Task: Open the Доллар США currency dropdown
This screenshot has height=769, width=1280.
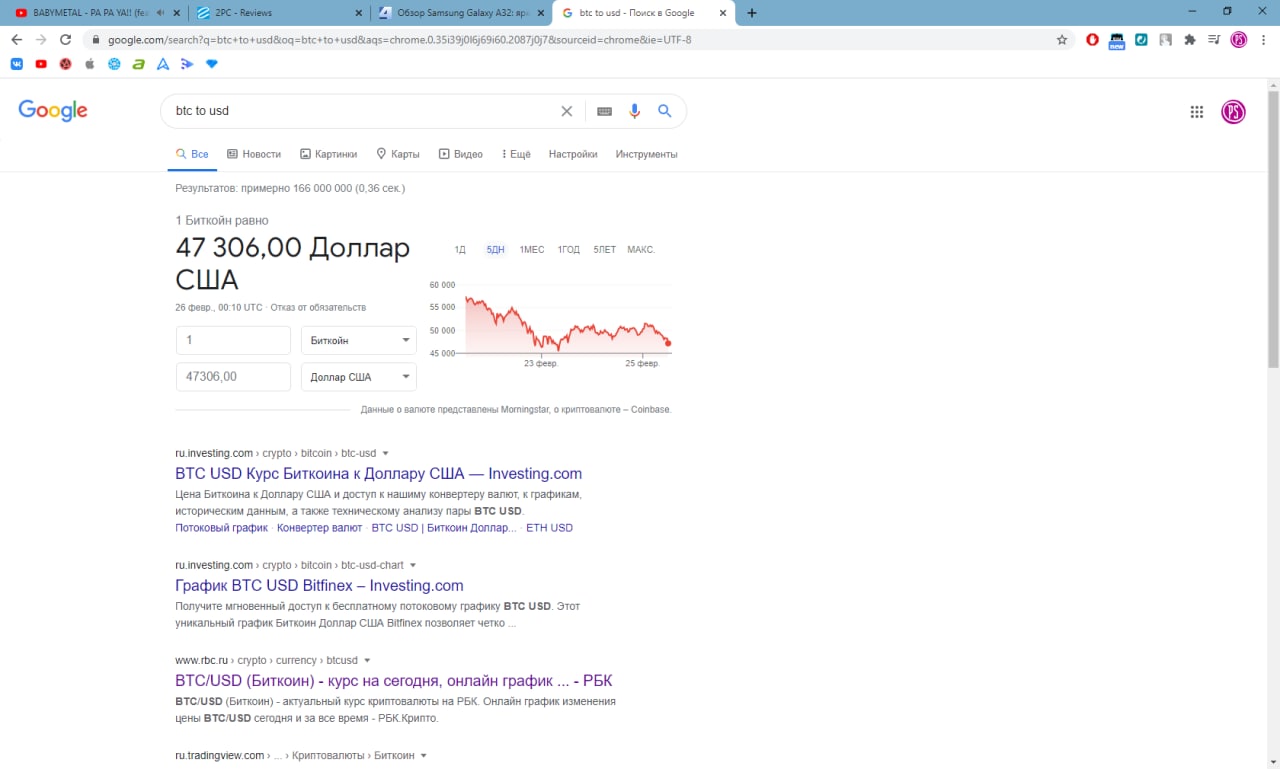Action: pyautogui.click(x=359, y=377)
